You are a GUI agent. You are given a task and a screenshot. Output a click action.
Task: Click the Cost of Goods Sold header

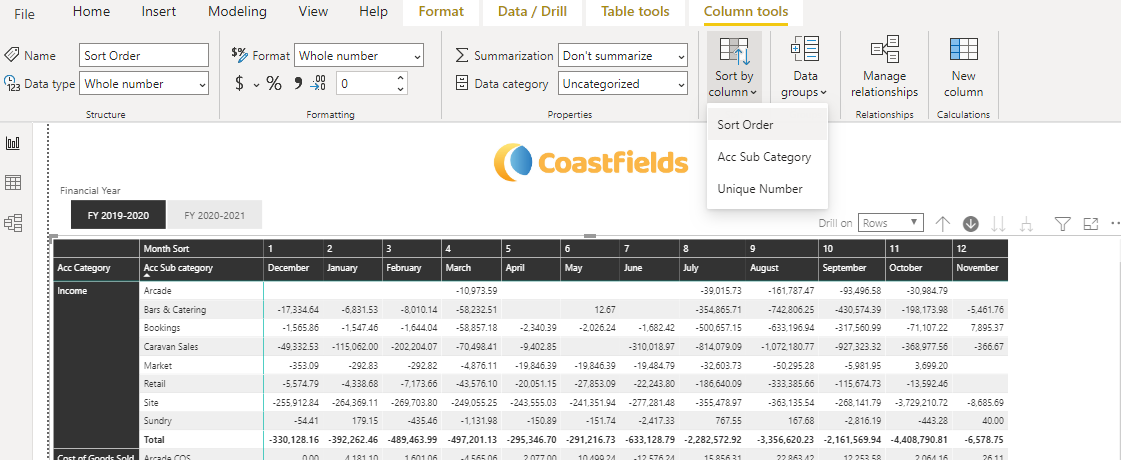pos(95,456)
